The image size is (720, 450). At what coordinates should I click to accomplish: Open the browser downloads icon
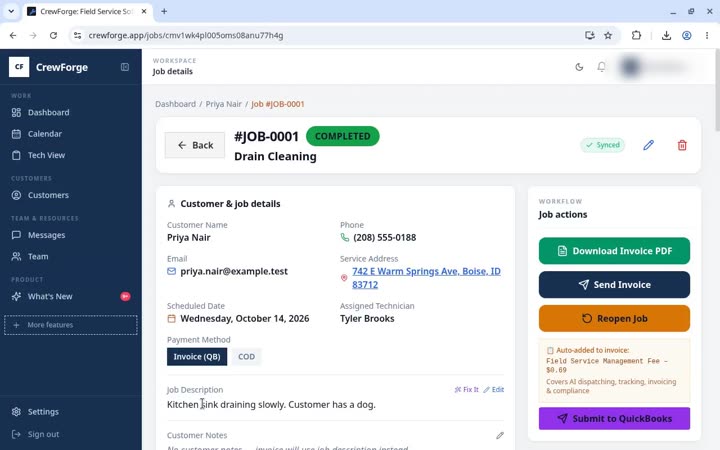point(666,35)
